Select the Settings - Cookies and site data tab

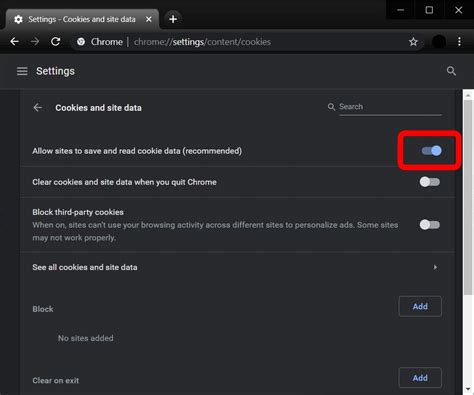(82, 19)
